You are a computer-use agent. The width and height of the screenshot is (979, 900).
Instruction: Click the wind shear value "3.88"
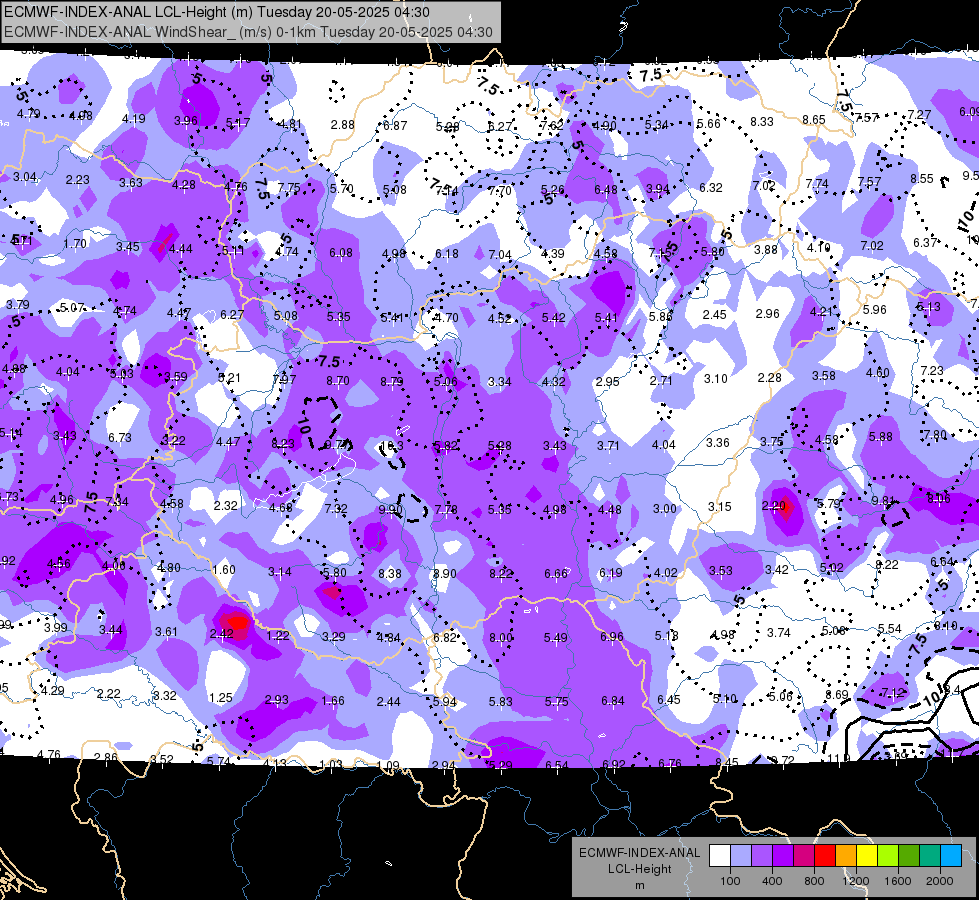(766, 250)
